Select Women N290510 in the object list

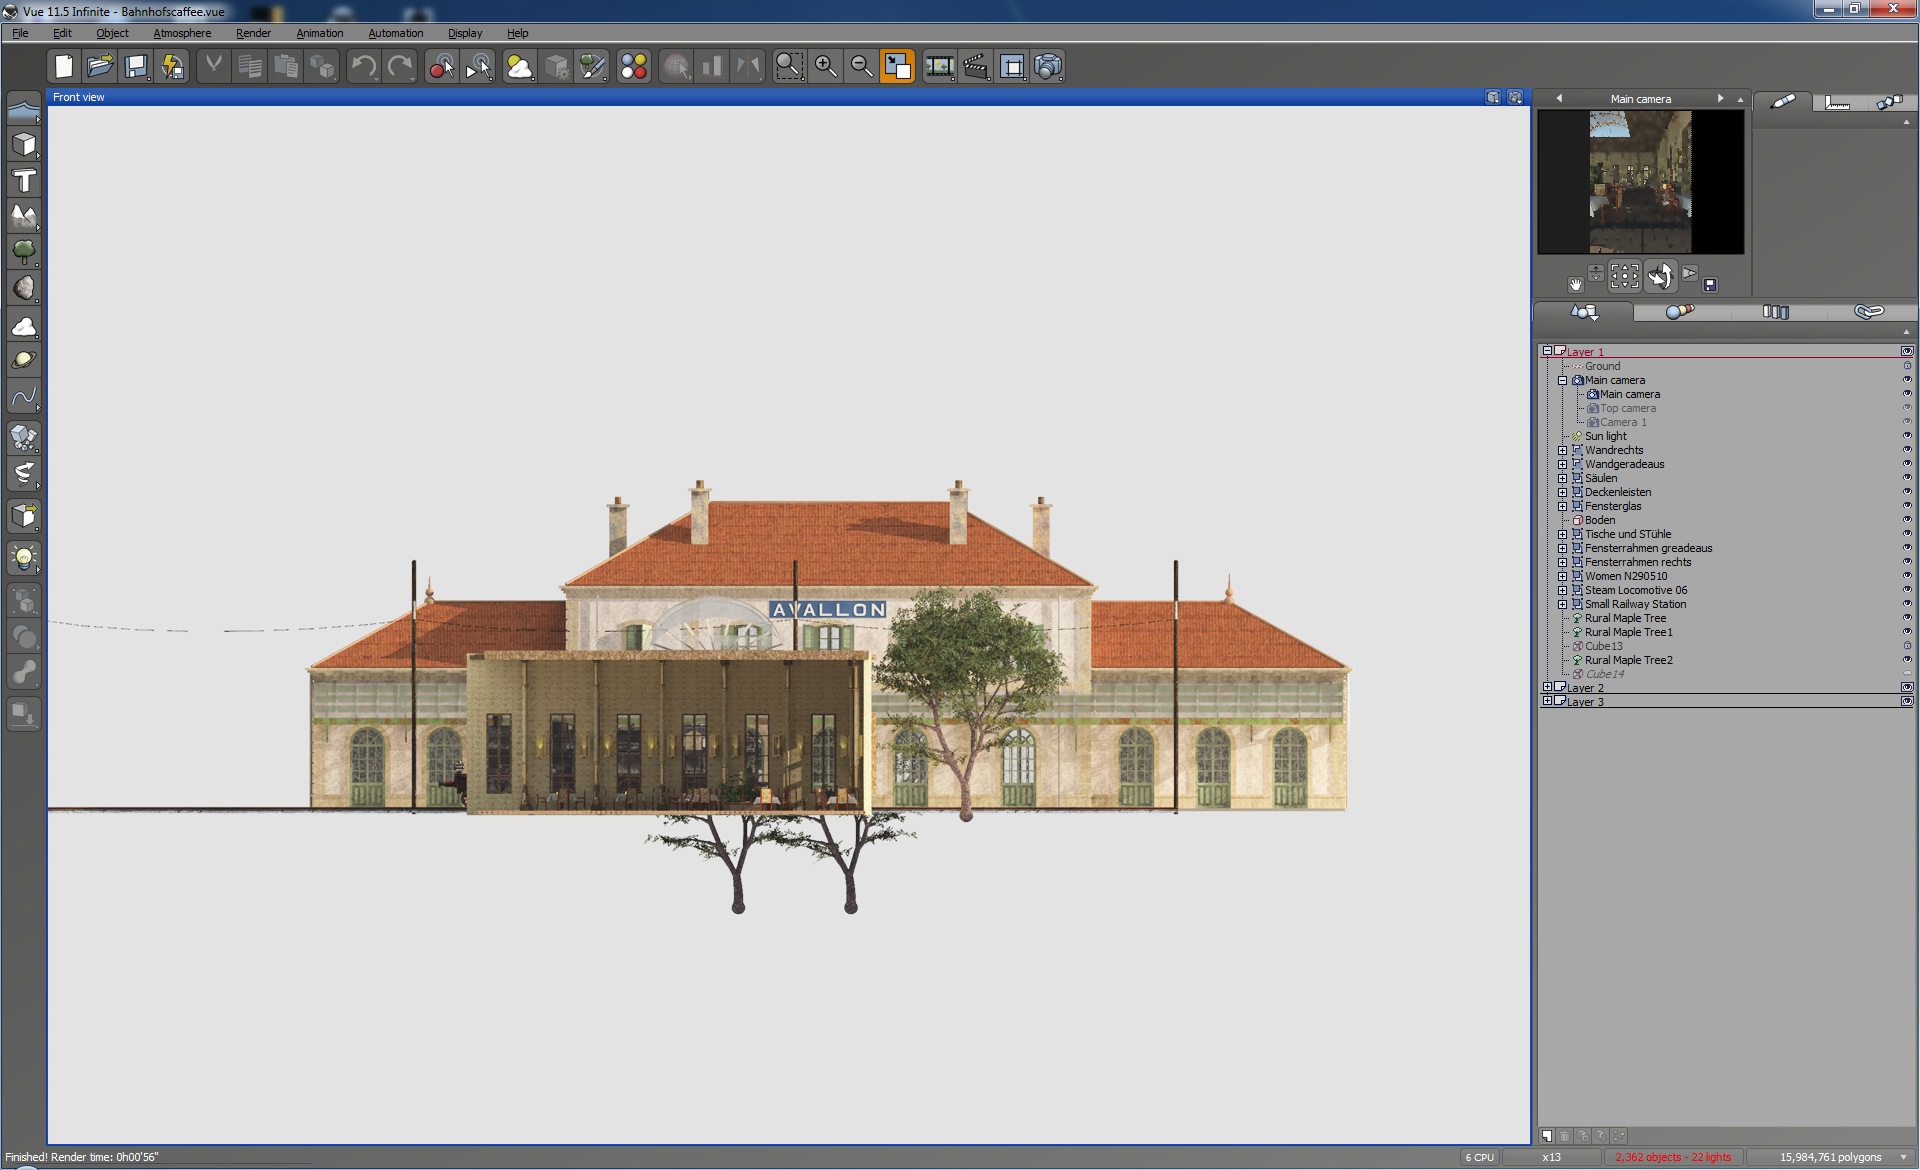coord(1625,576)
